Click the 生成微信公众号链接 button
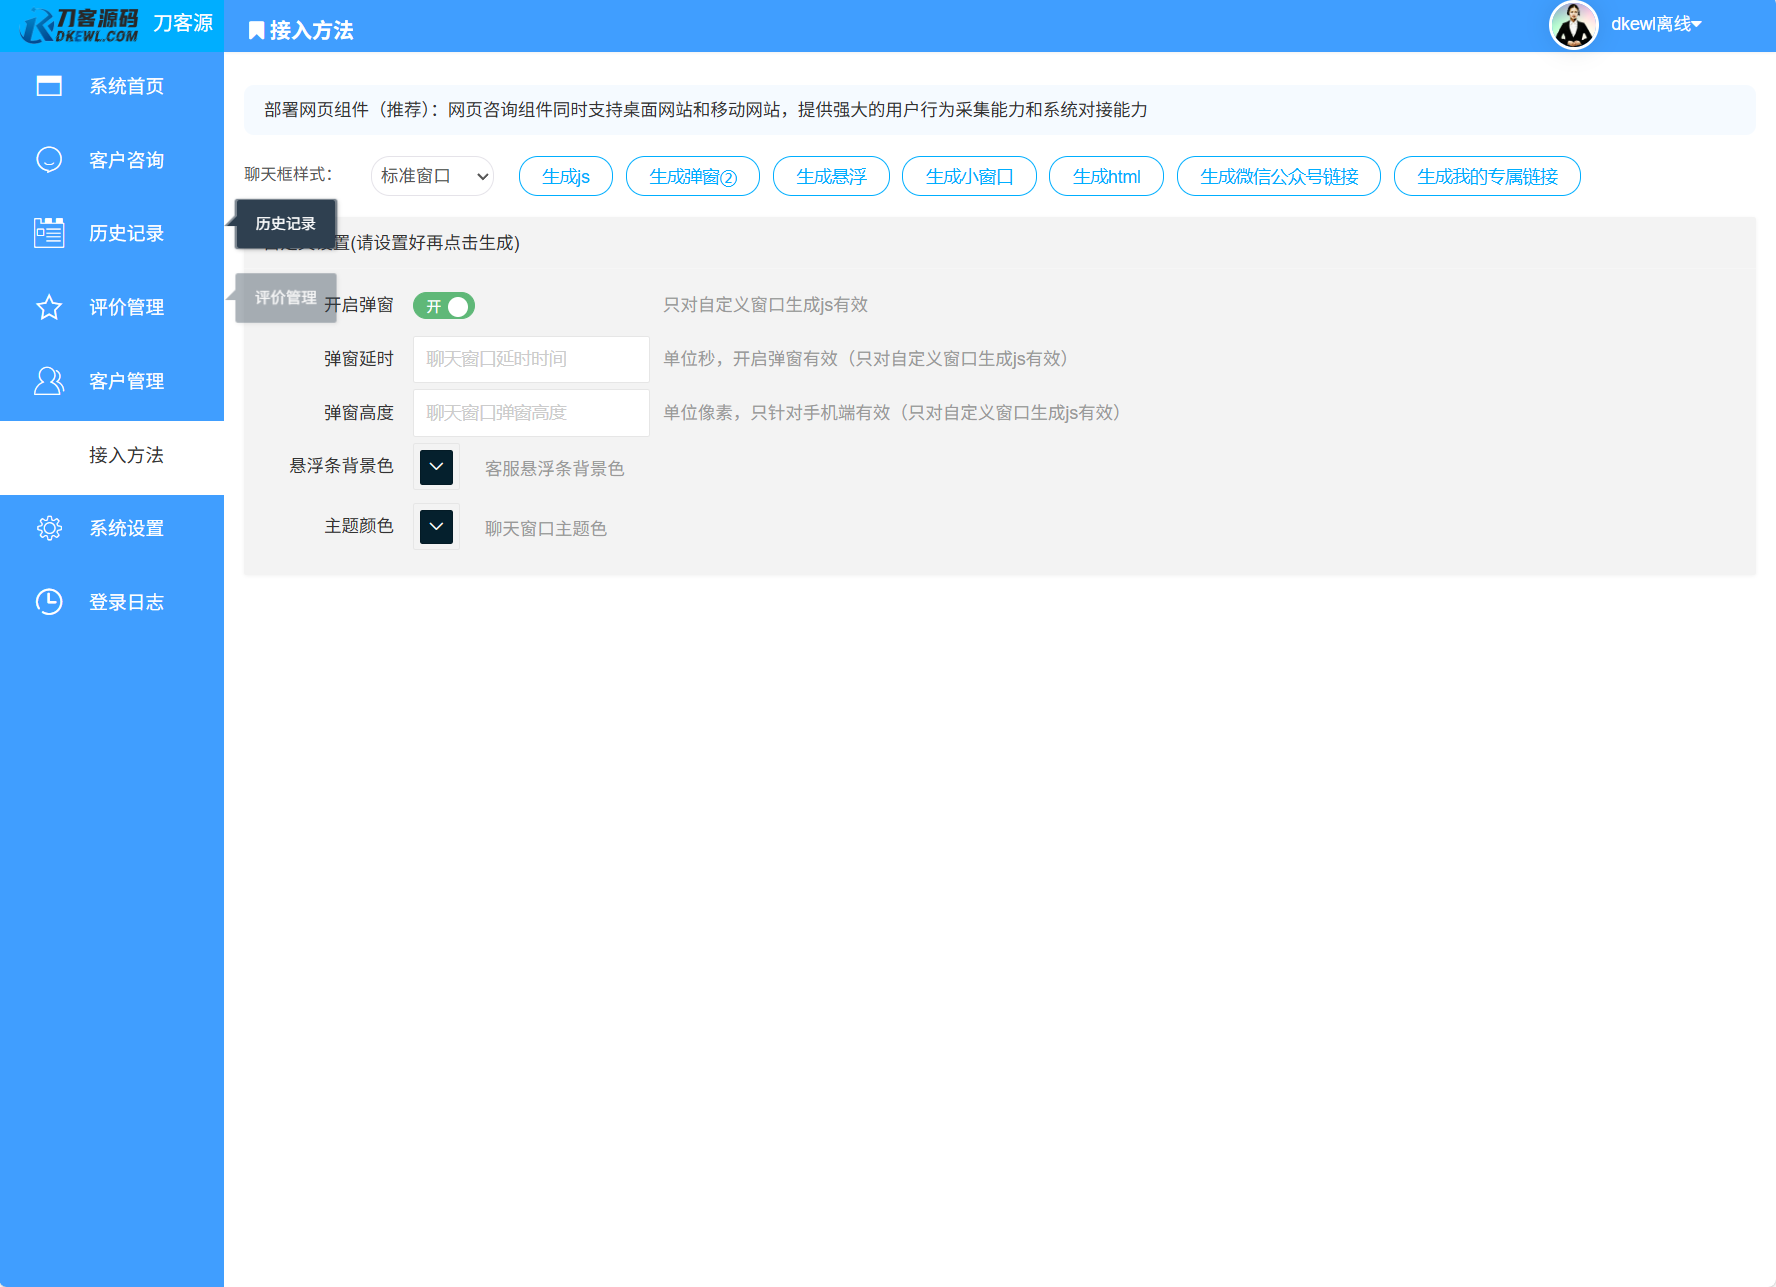Viewport: 1776px width, 1287px height. pos(1278,175)
